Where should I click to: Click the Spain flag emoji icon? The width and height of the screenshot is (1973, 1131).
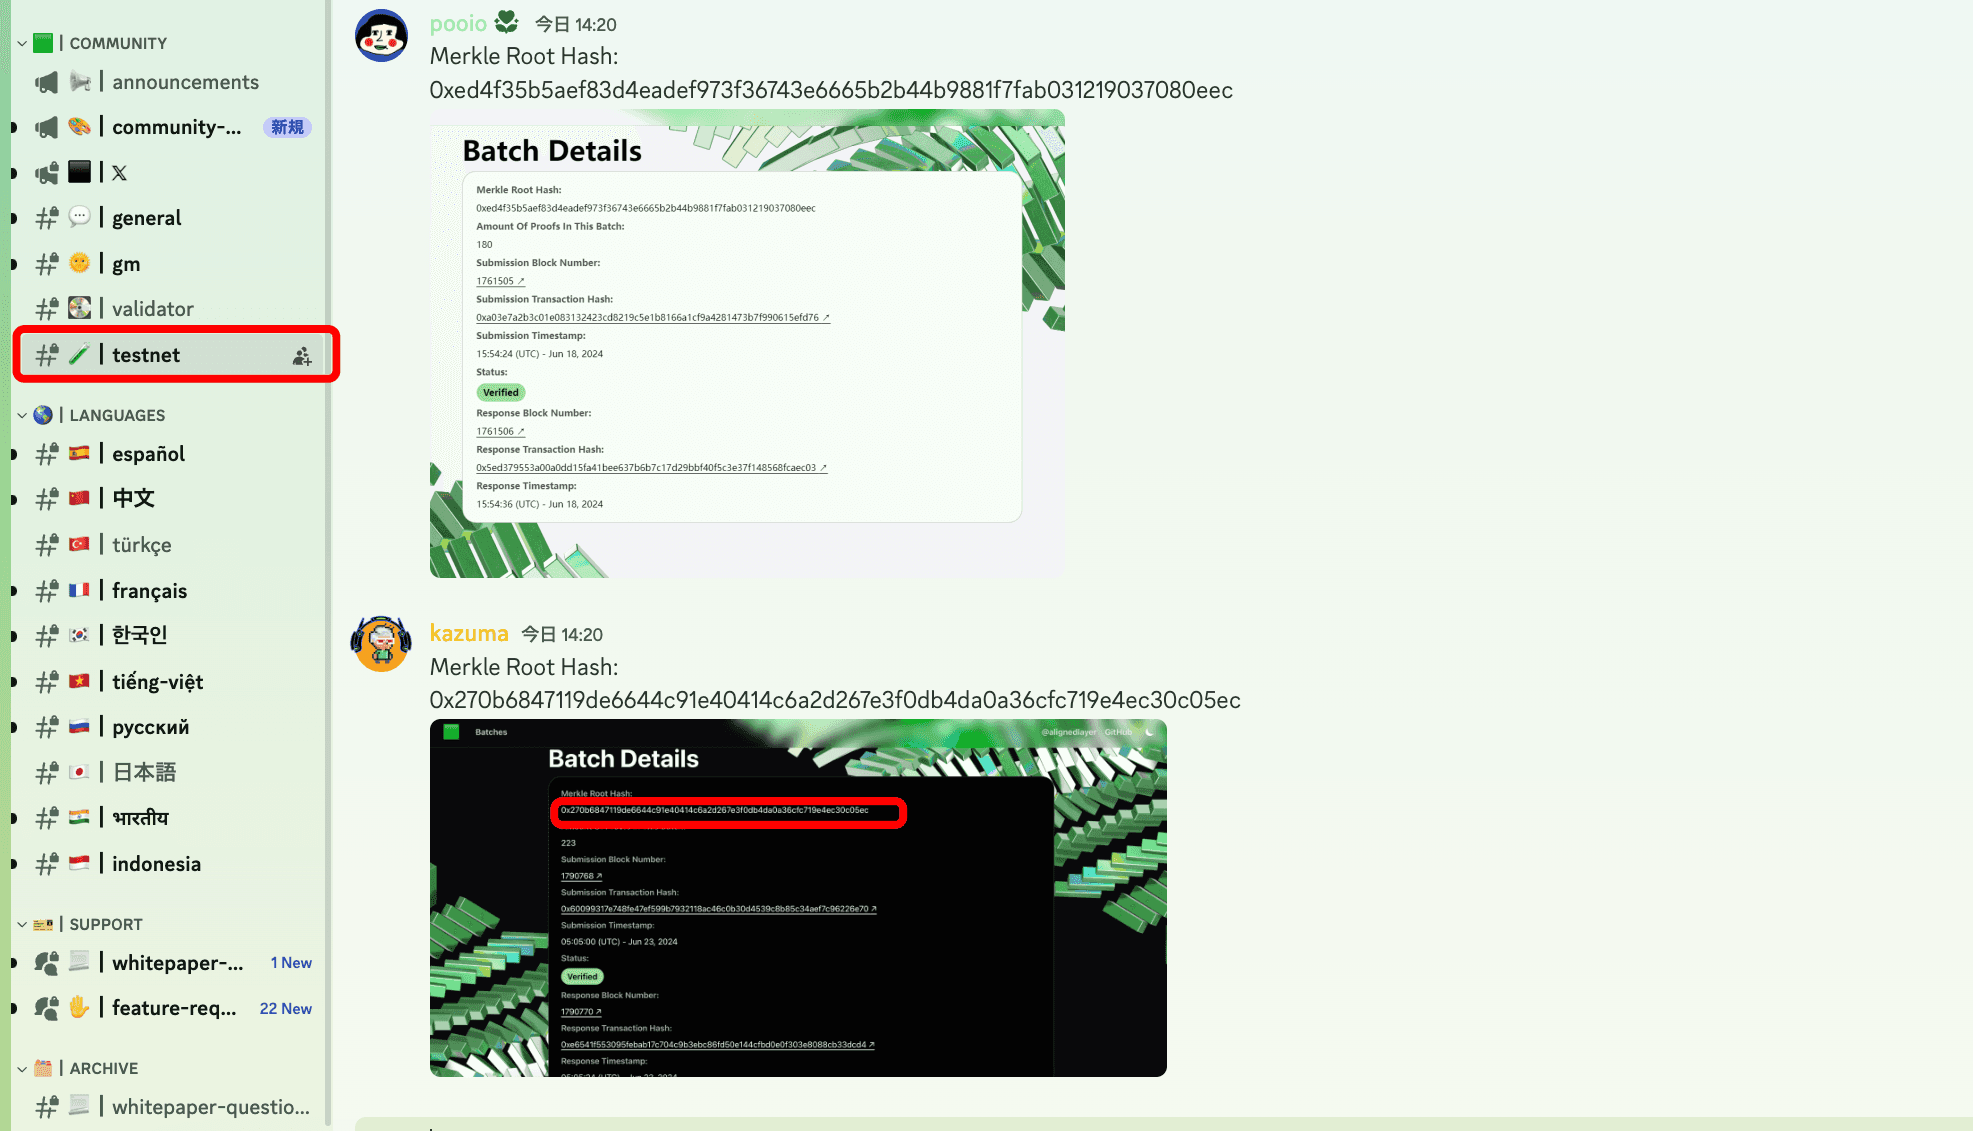(x=80, y=453)
